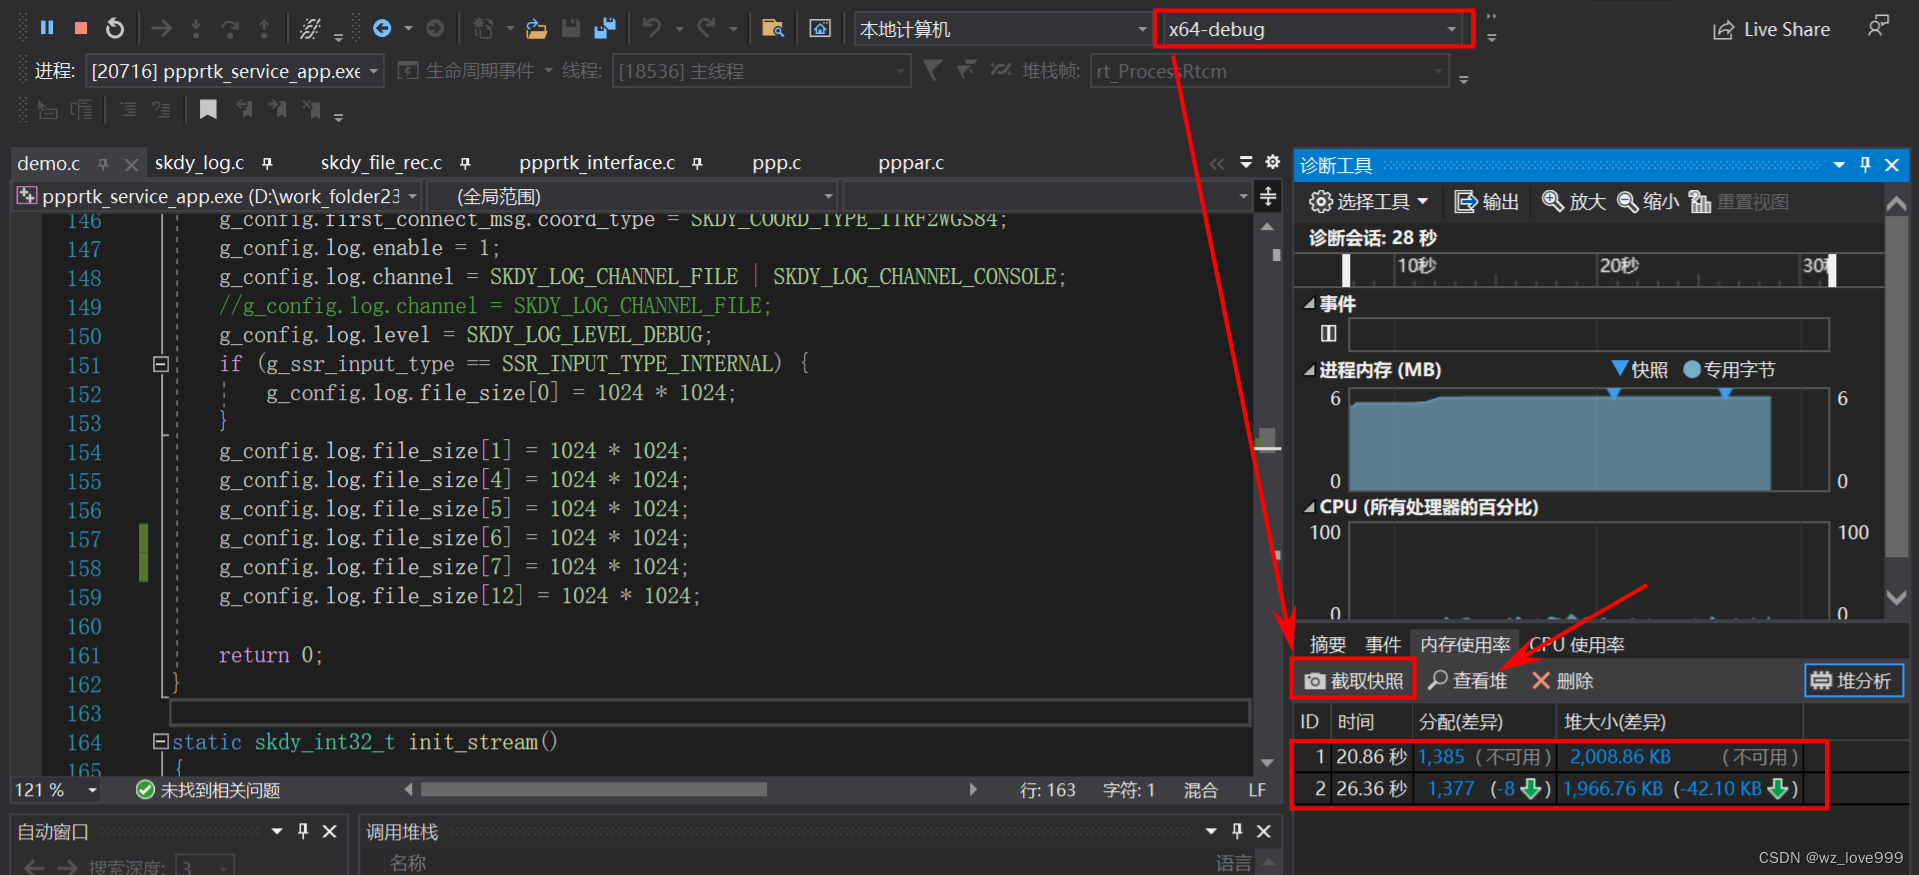Screen dimensions: 1919x875
Task: Collapse the 进程内存 (MB) graph section
Action: [1309, 370]
